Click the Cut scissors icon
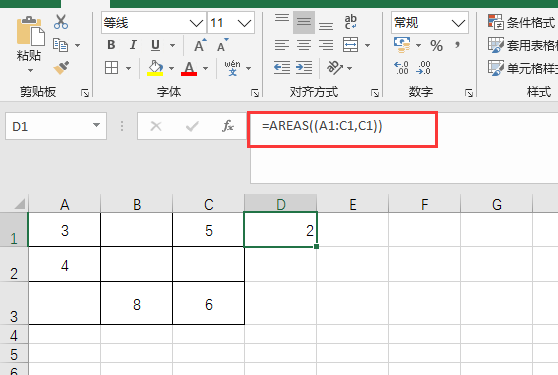This screenshot has height=375, width=558. pos(61,22)
